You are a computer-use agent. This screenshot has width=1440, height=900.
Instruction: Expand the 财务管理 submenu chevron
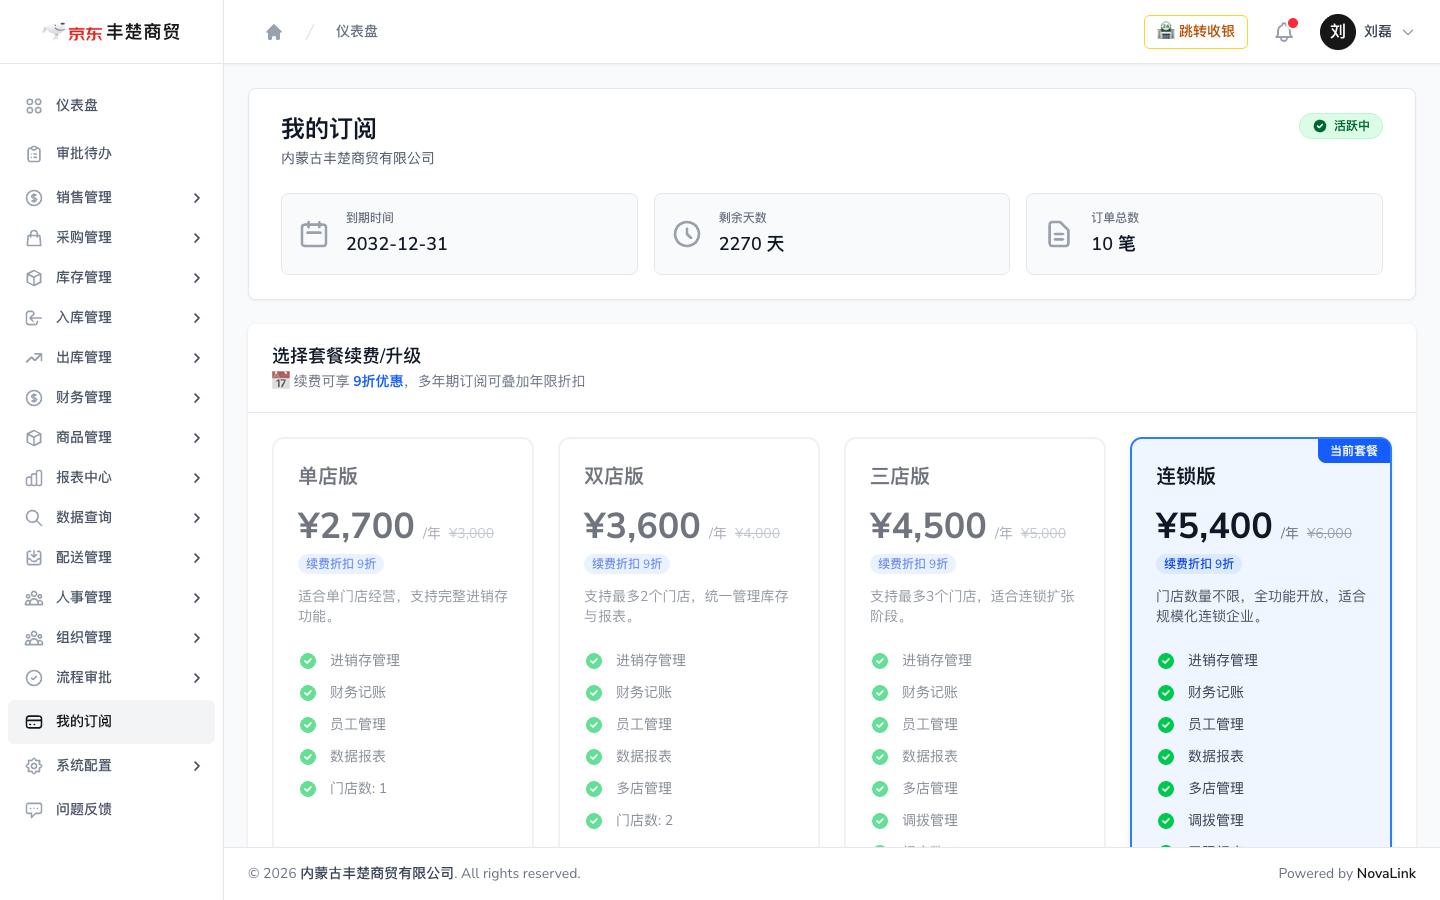tap(197, 398)
